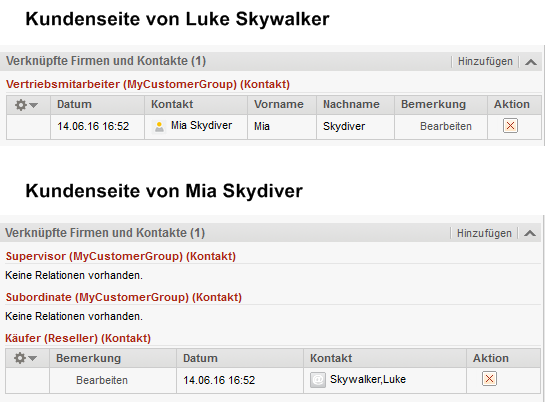
Task: Sort by Nachname column header
Action: click(351, 104)
